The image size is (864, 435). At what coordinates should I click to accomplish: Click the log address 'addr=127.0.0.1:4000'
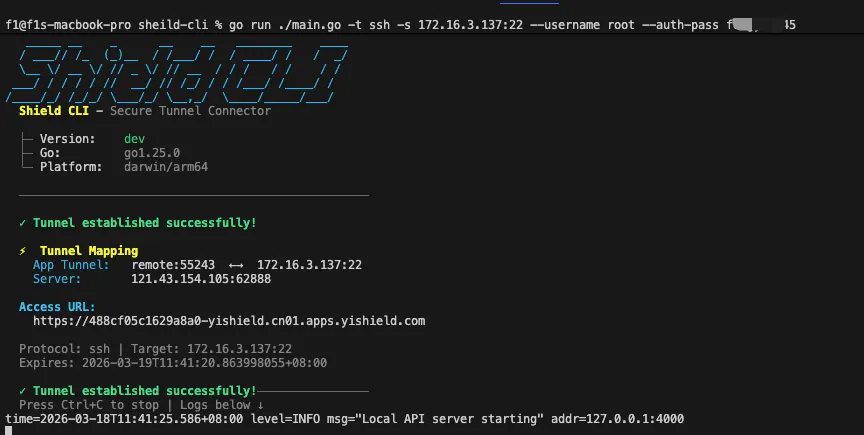point(617,419)
